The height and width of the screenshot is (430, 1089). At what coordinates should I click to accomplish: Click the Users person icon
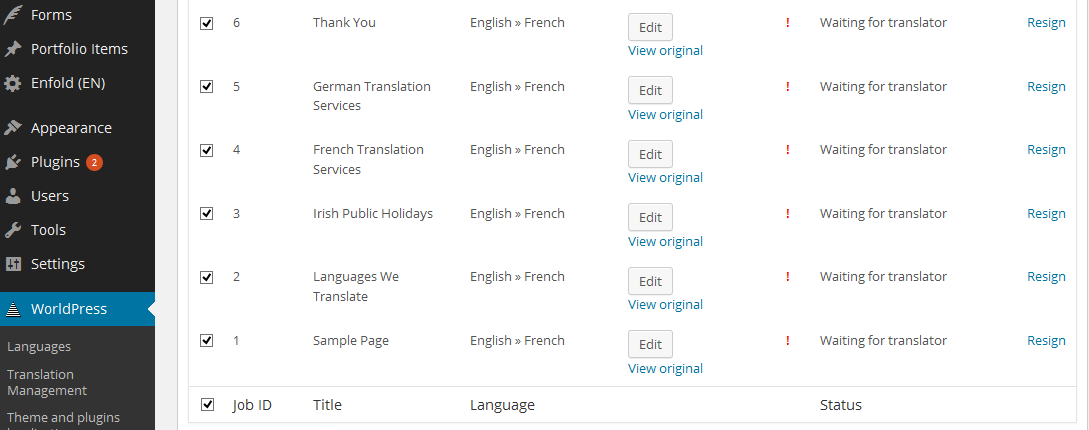coord(13,196)
